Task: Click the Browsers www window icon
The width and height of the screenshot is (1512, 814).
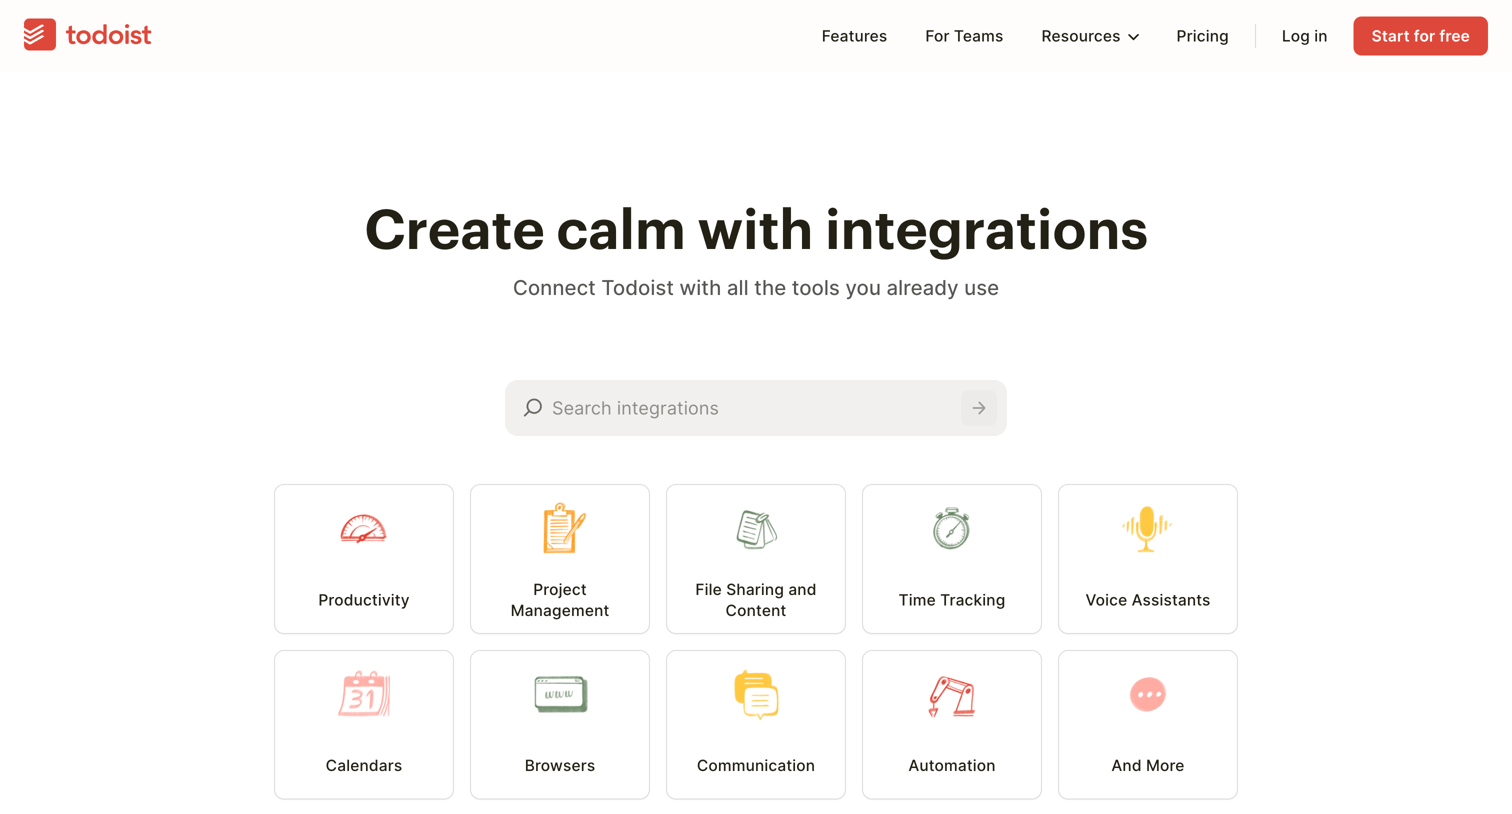Action: 560,694
